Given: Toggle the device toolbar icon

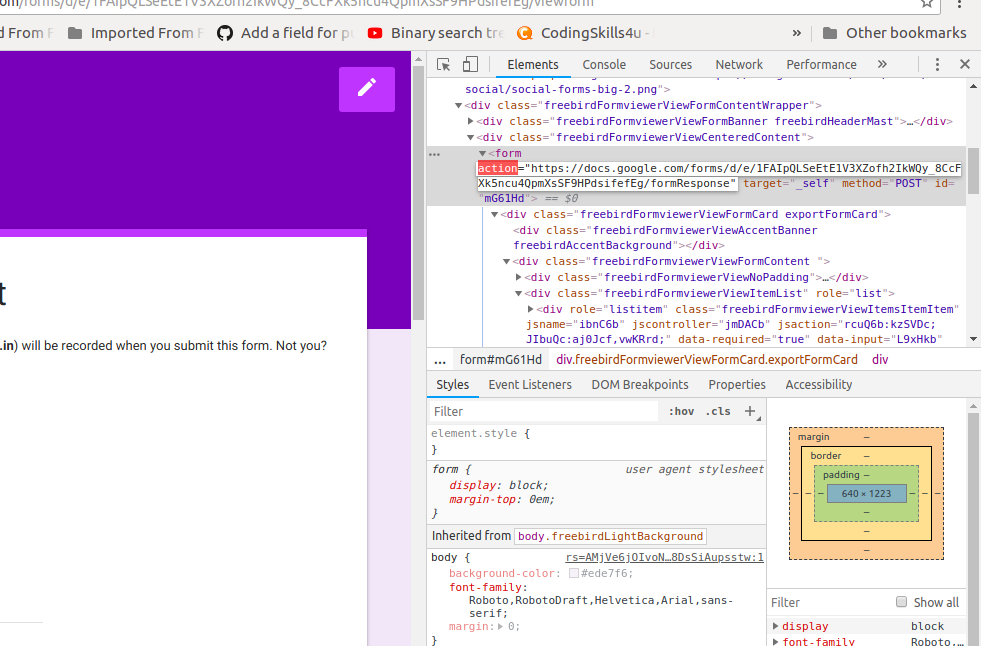Looking at the screenshot, I should pos(469,64).
